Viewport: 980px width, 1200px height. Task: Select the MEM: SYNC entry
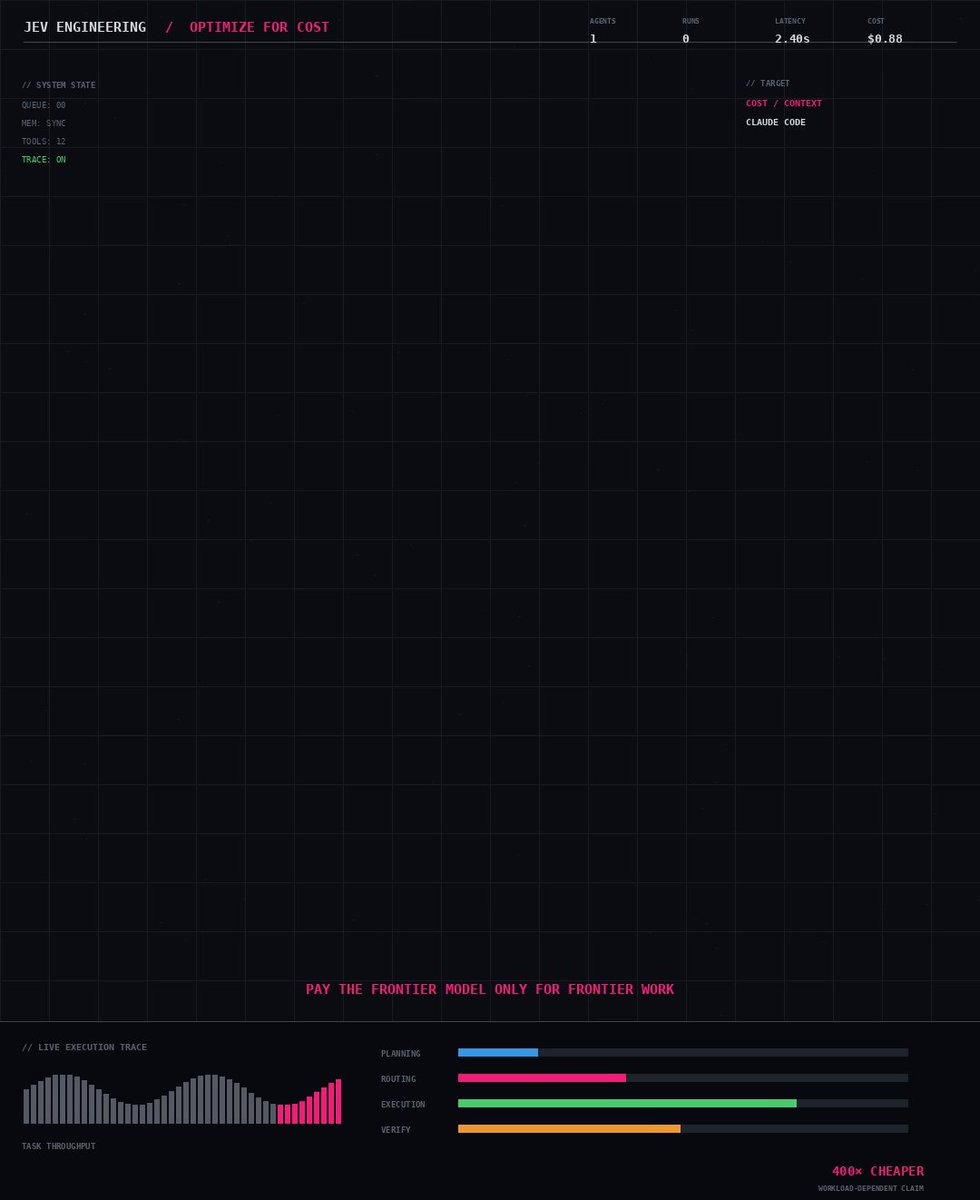(x=44, y=123)
